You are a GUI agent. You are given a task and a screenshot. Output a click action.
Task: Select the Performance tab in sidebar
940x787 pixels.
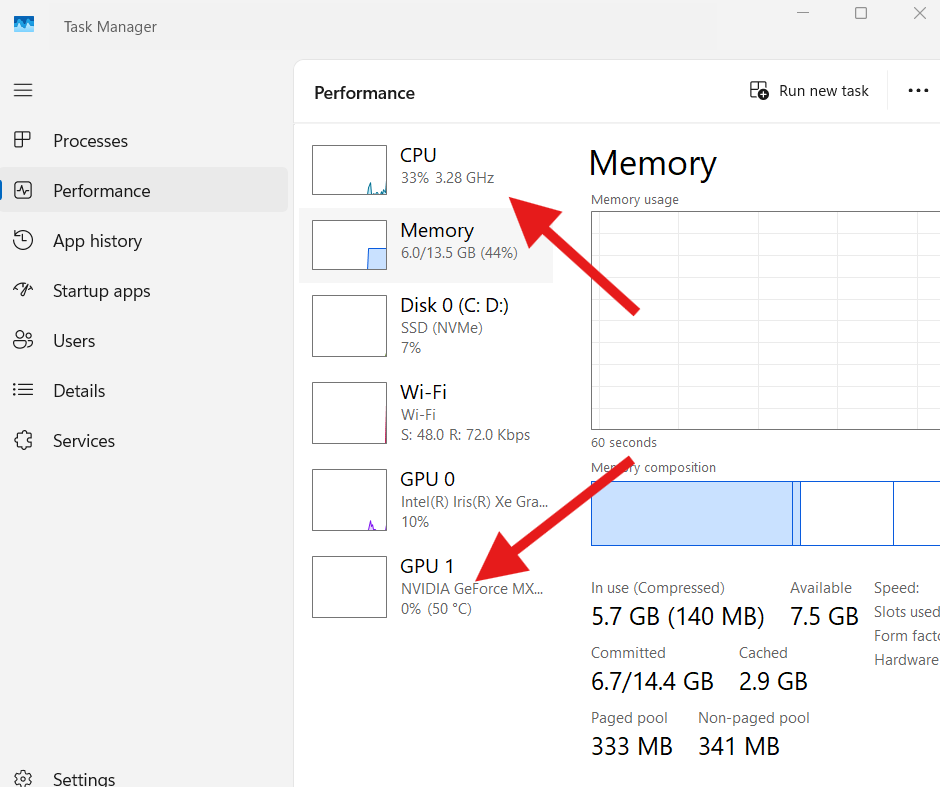(x=101, y=191)
